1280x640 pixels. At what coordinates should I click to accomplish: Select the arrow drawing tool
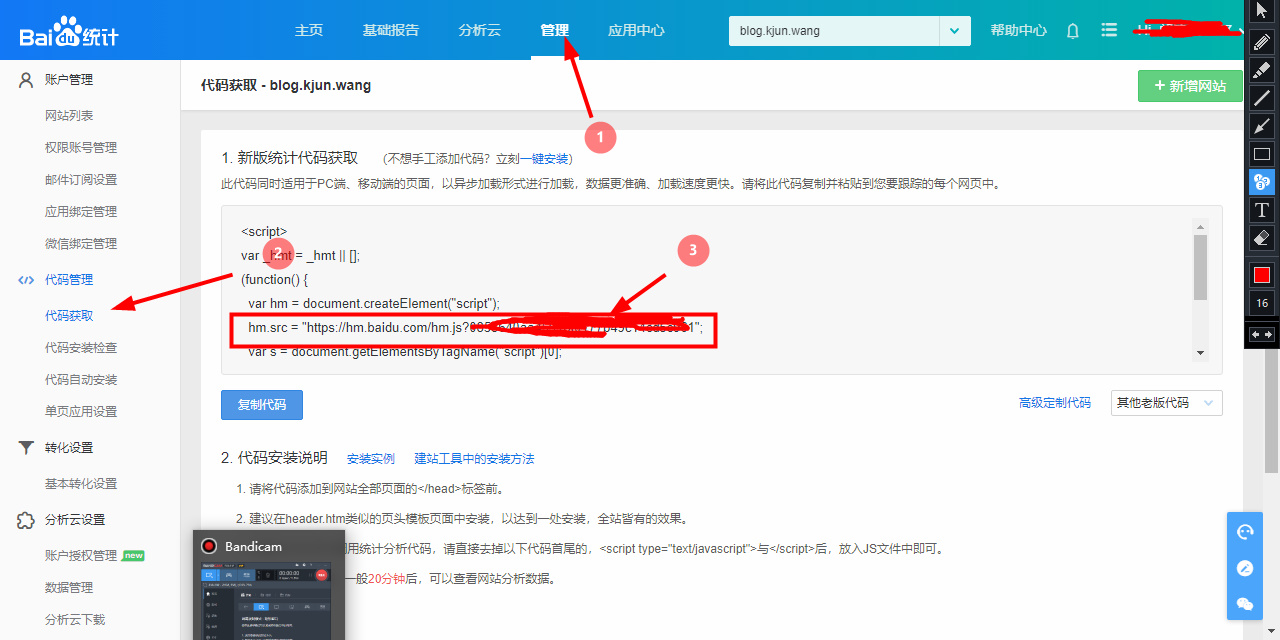[1262, 126]
